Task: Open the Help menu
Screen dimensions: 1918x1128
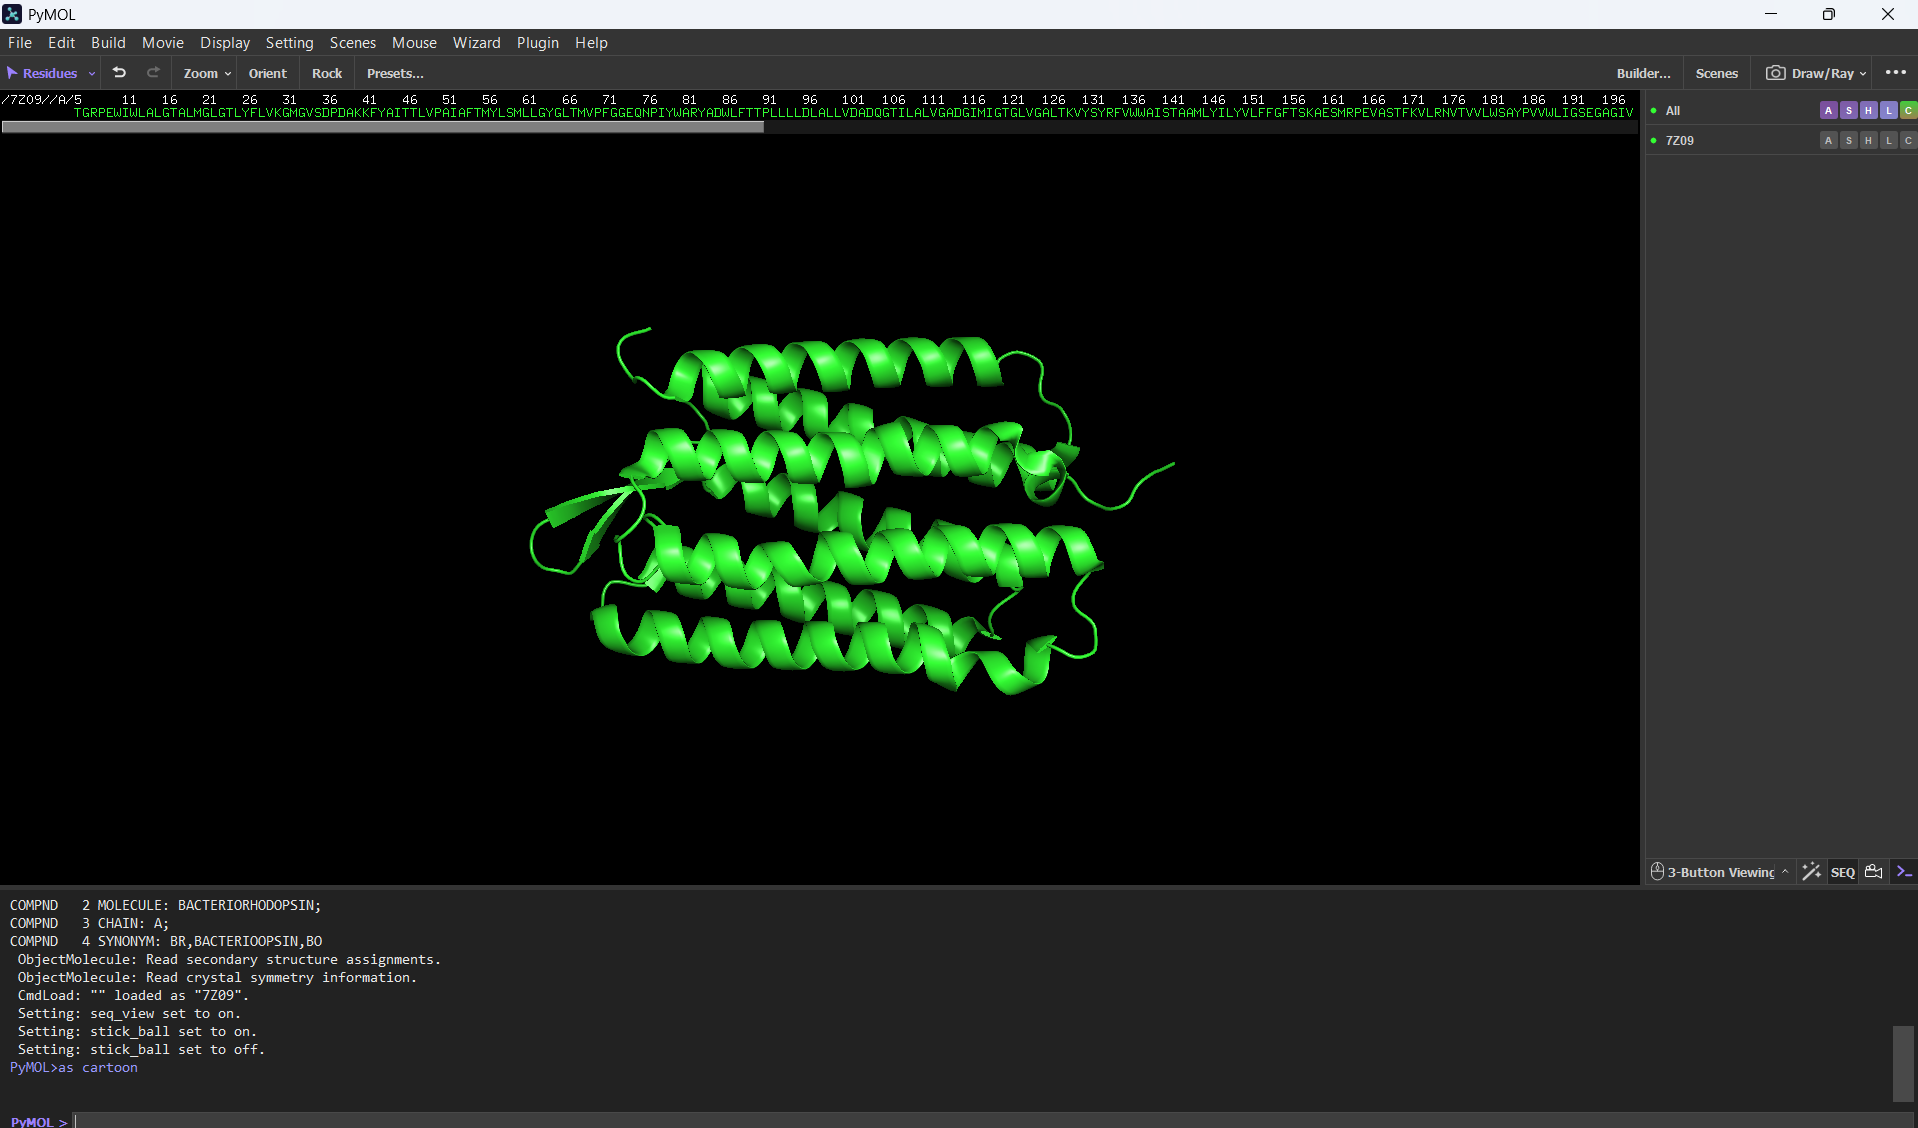Action: tap(591, 43)
